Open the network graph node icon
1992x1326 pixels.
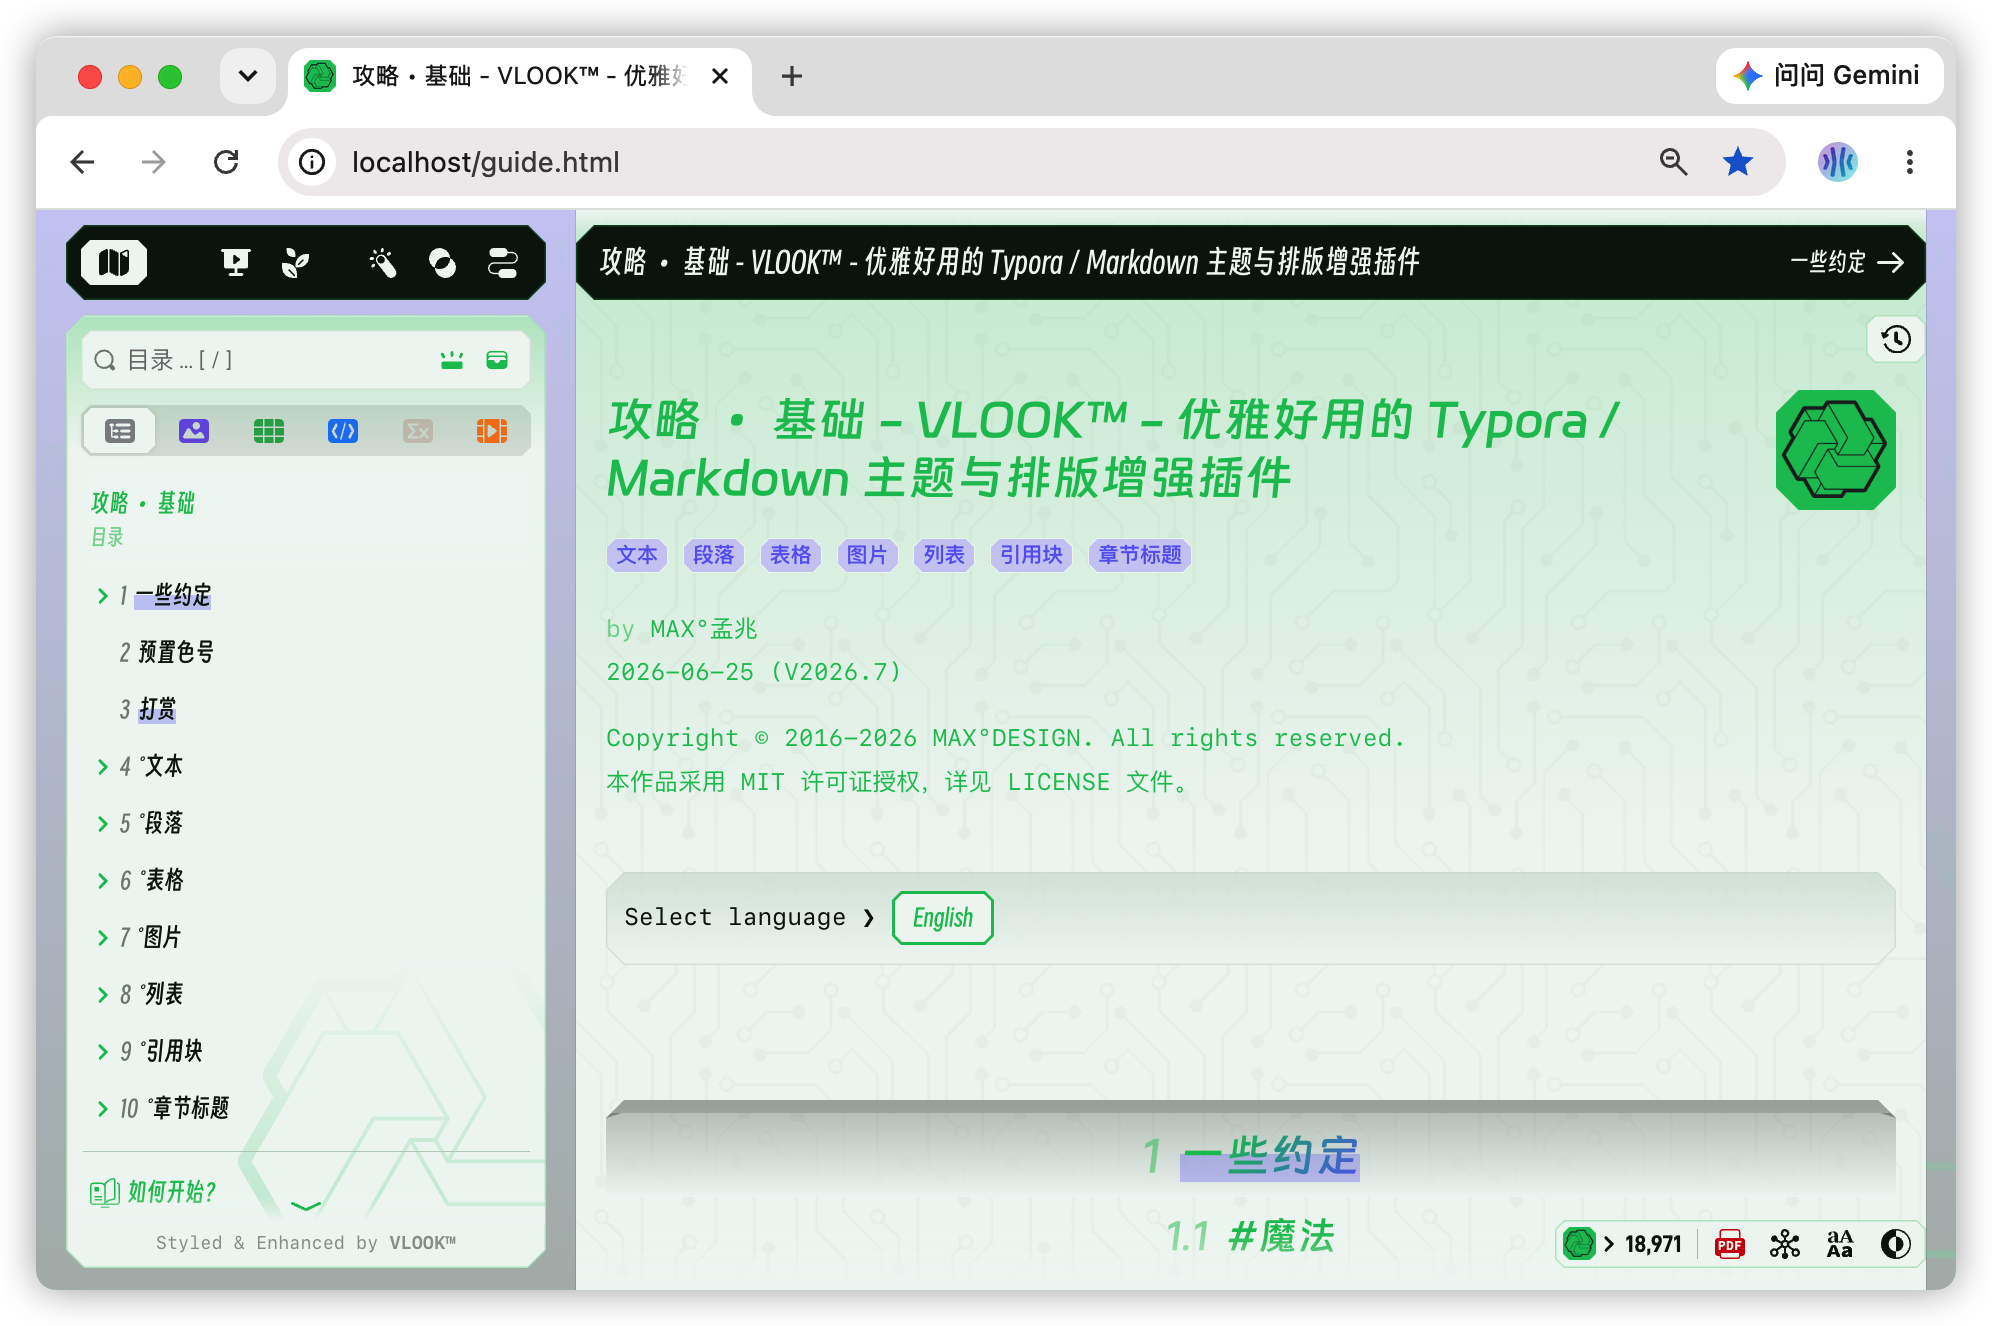tap(1784, 1244)
